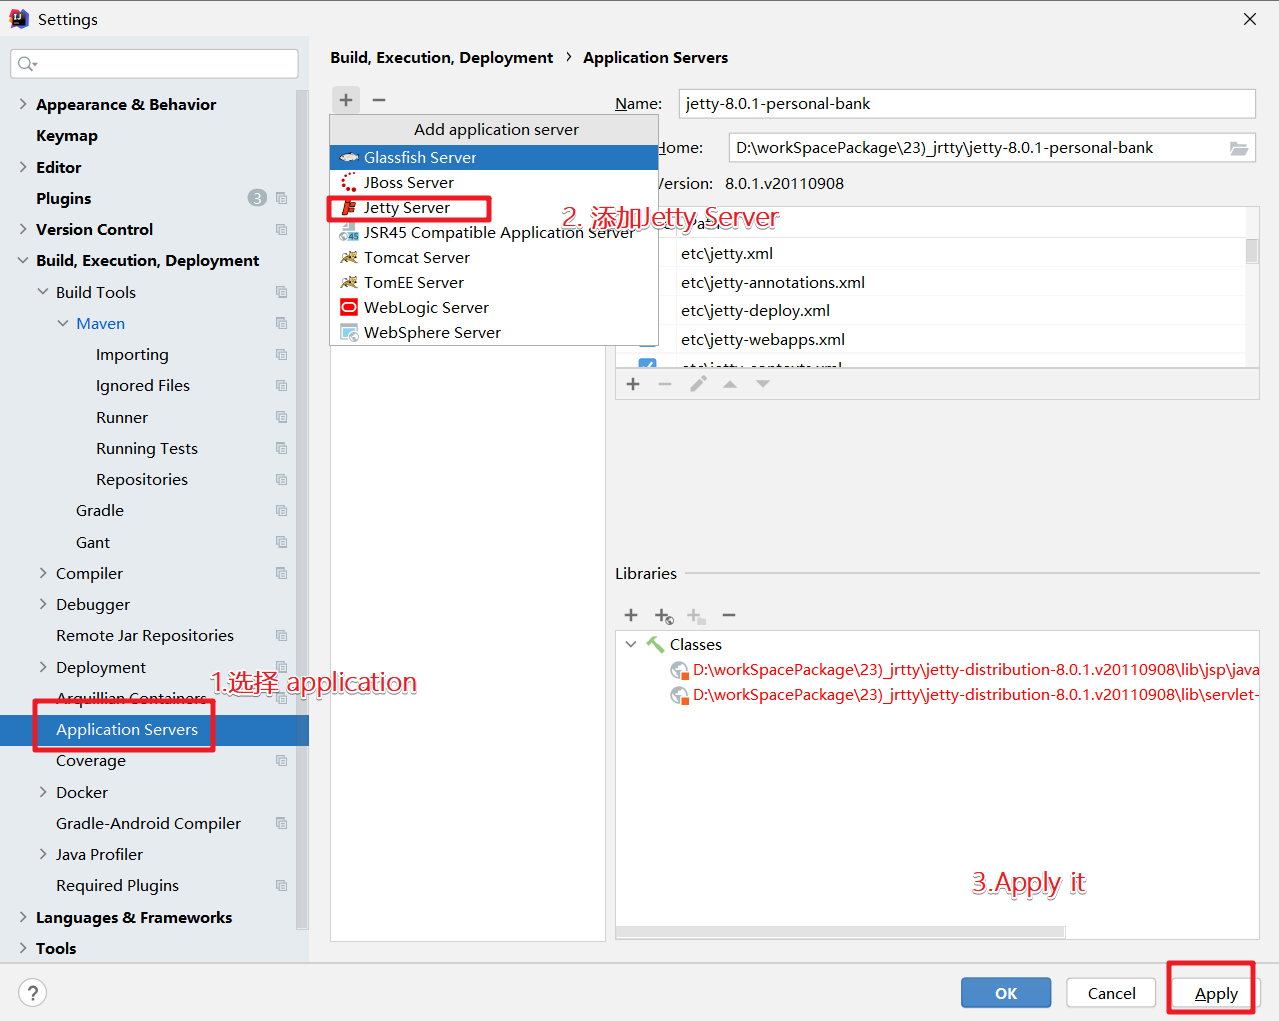1279x1021 pixels.
Task: Click the icon of the lib\jsp library entry
Action: pos(680,670)
